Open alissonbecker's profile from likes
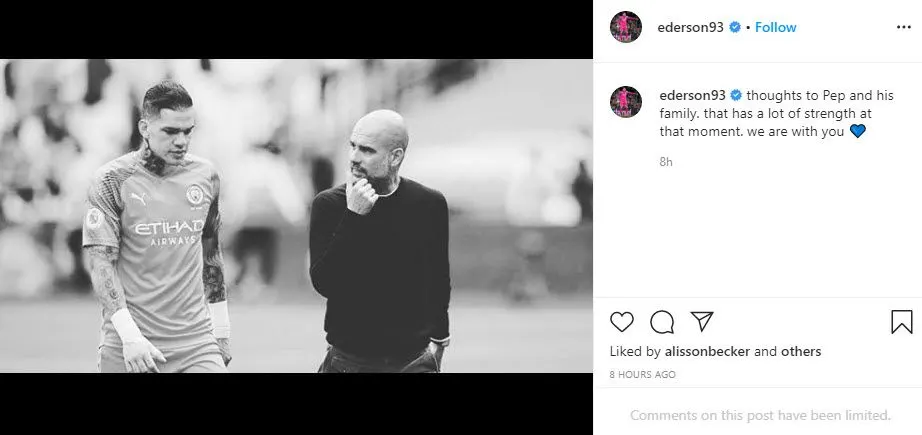 tap(707, 352)
